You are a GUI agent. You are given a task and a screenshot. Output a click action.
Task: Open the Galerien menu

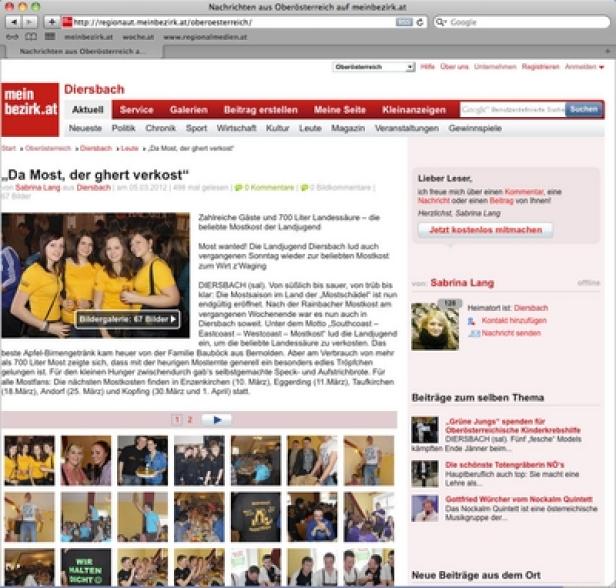point(189,110)
